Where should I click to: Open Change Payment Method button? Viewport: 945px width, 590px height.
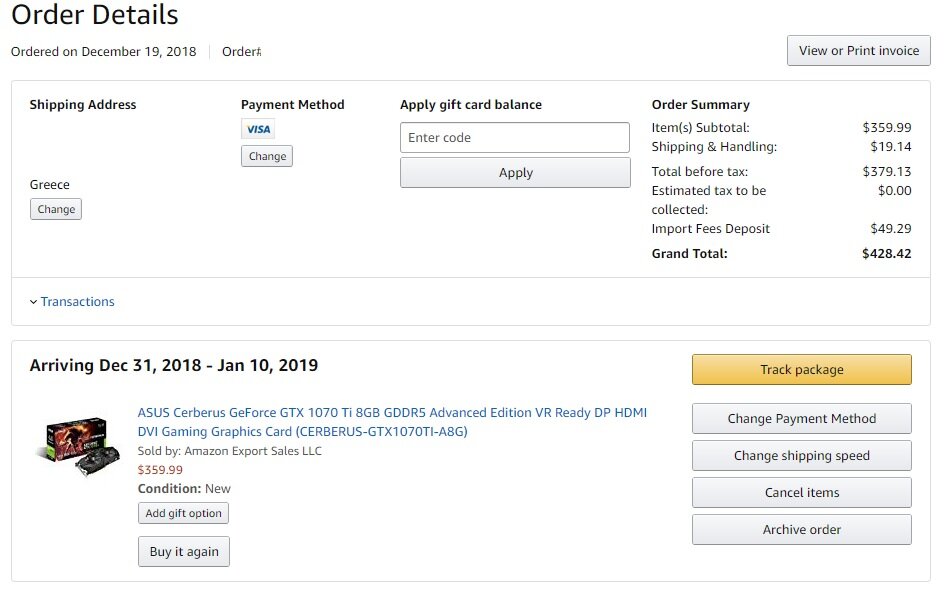tap(802, 419)
